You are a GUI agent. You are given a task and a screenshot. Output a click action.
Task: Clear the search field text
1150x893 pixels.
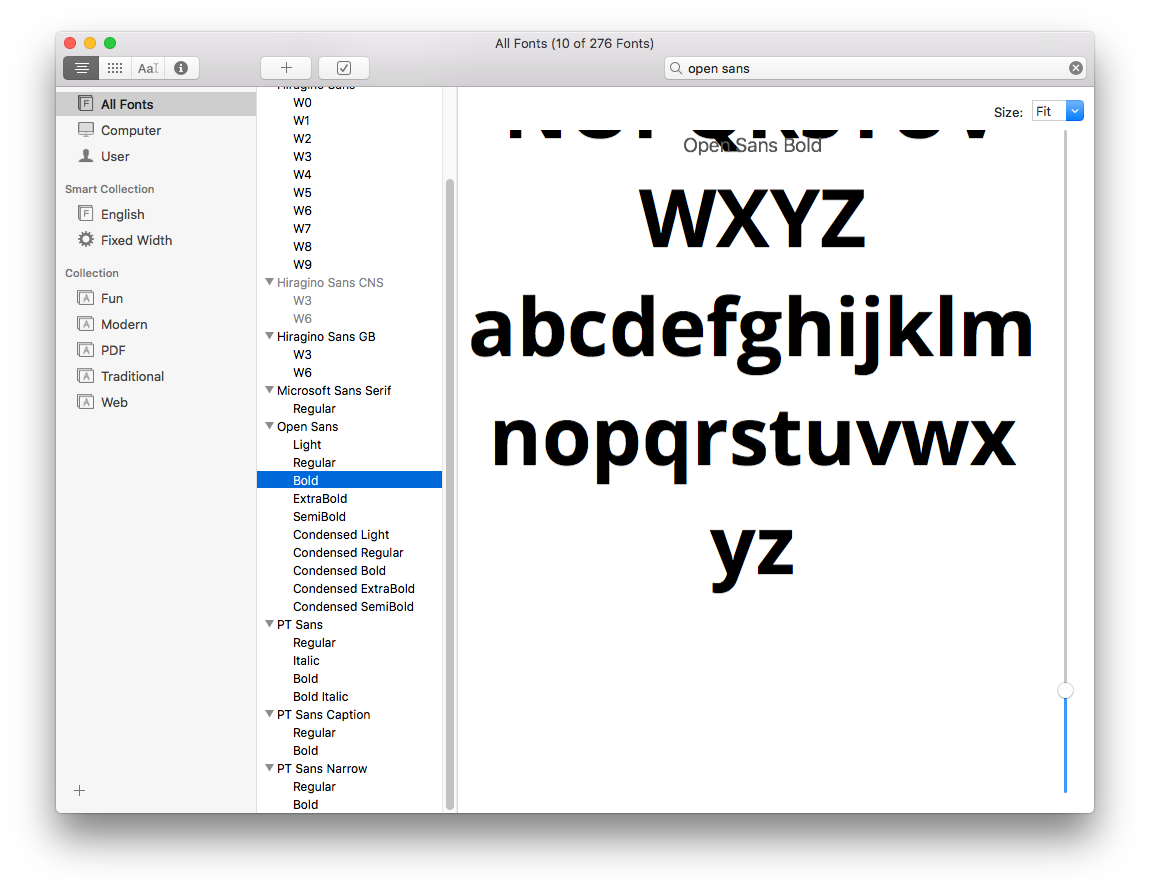(1075, 68)
